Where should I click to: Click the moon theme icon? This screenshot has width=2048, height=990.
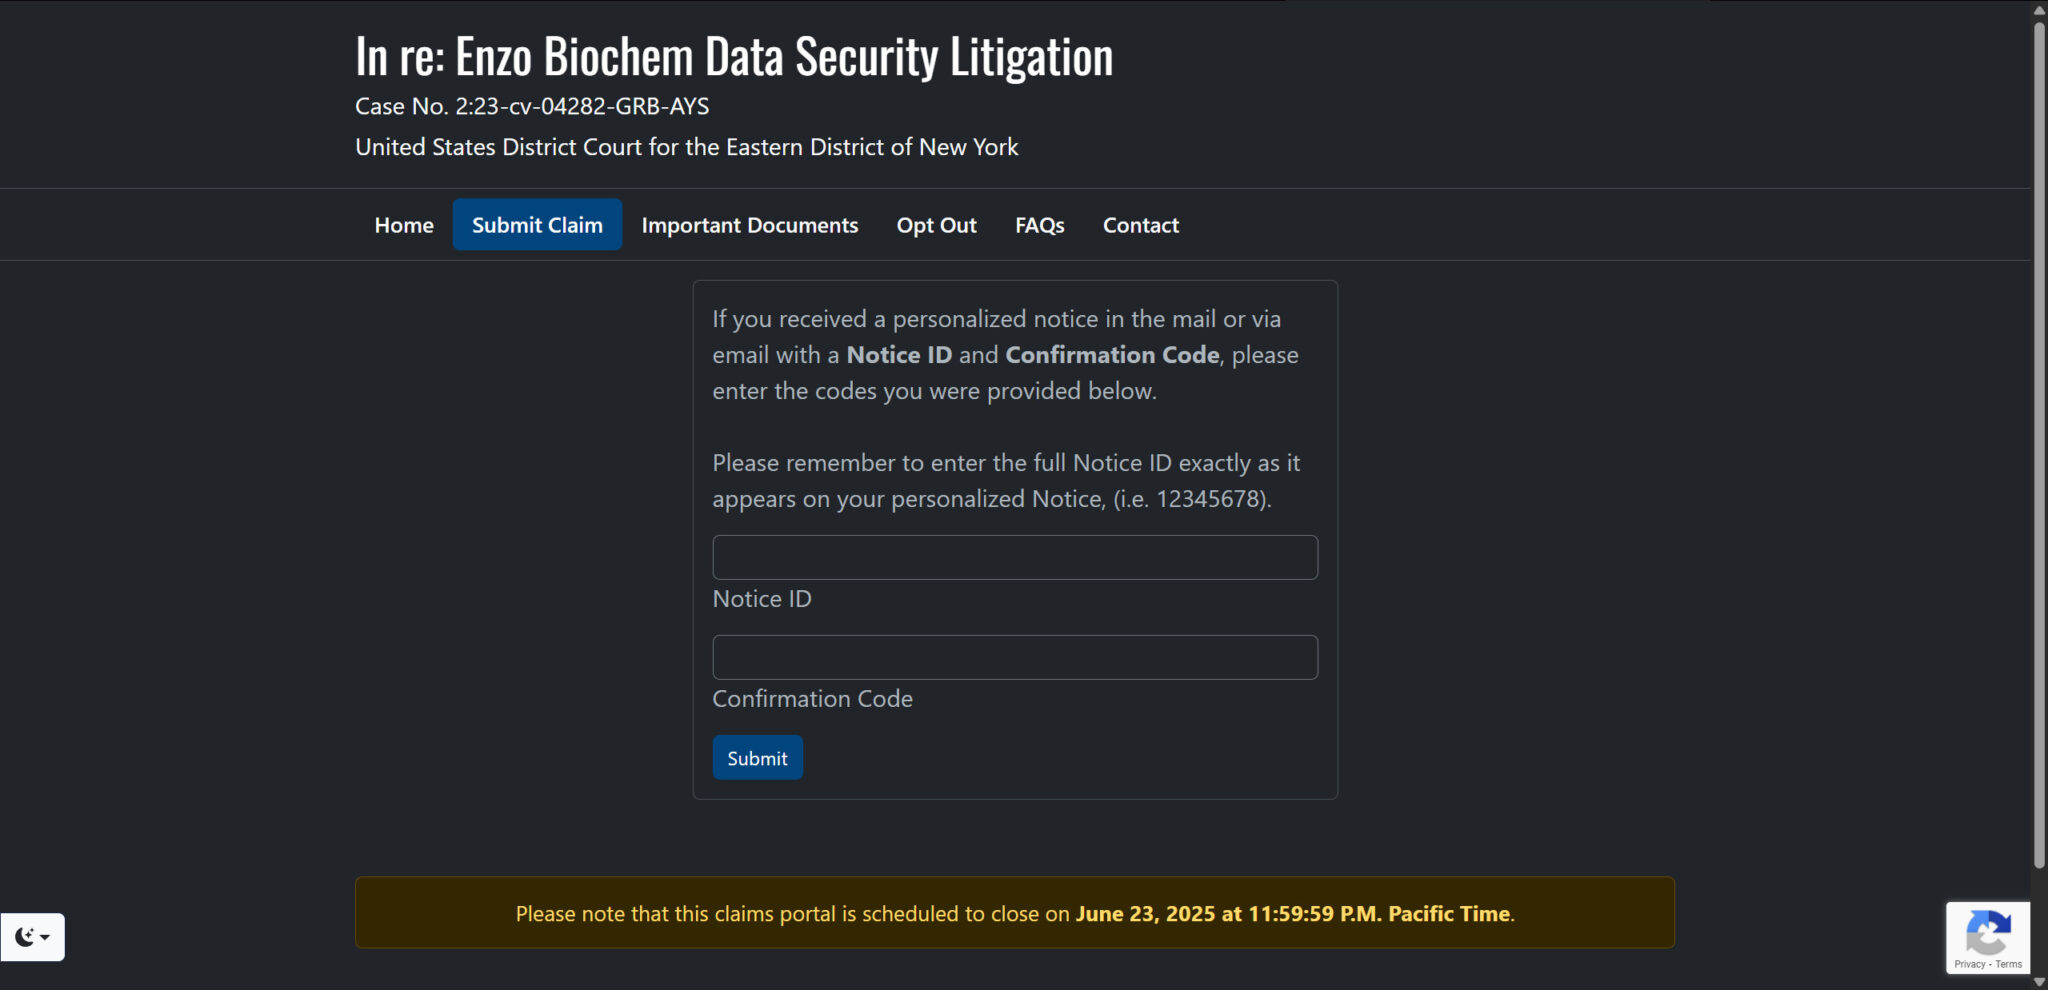pos(24,937)
